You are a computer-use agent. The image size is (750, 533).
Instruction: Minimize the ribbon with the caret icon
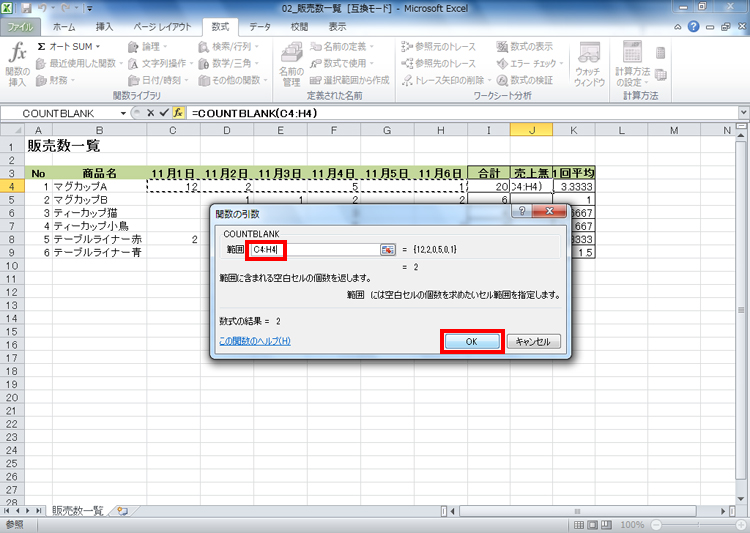click(677, 27)
